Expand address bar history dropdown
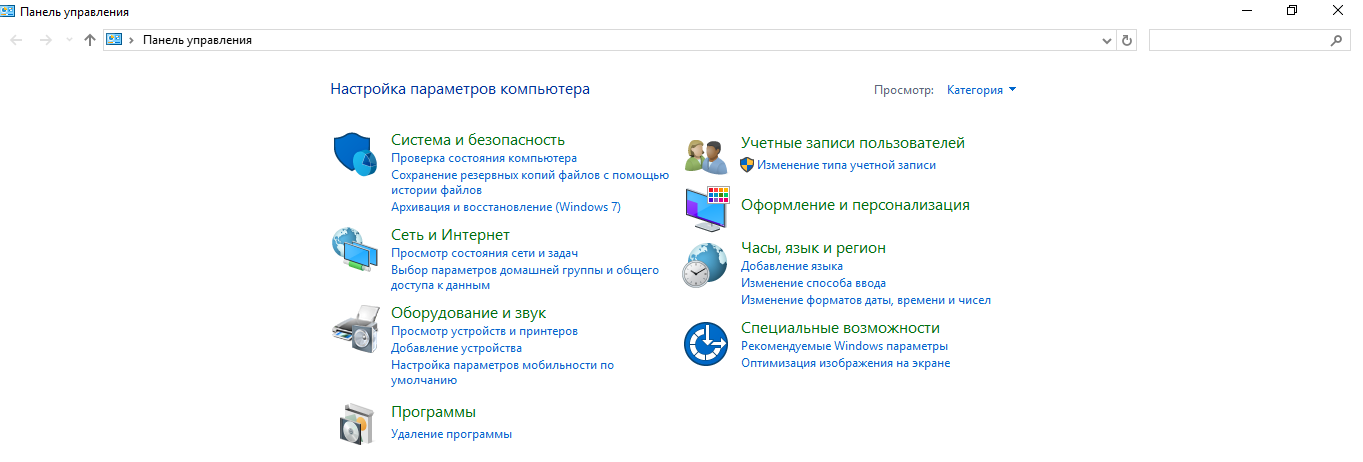The image size is (1363, 462). click(x=1107, y=40)
